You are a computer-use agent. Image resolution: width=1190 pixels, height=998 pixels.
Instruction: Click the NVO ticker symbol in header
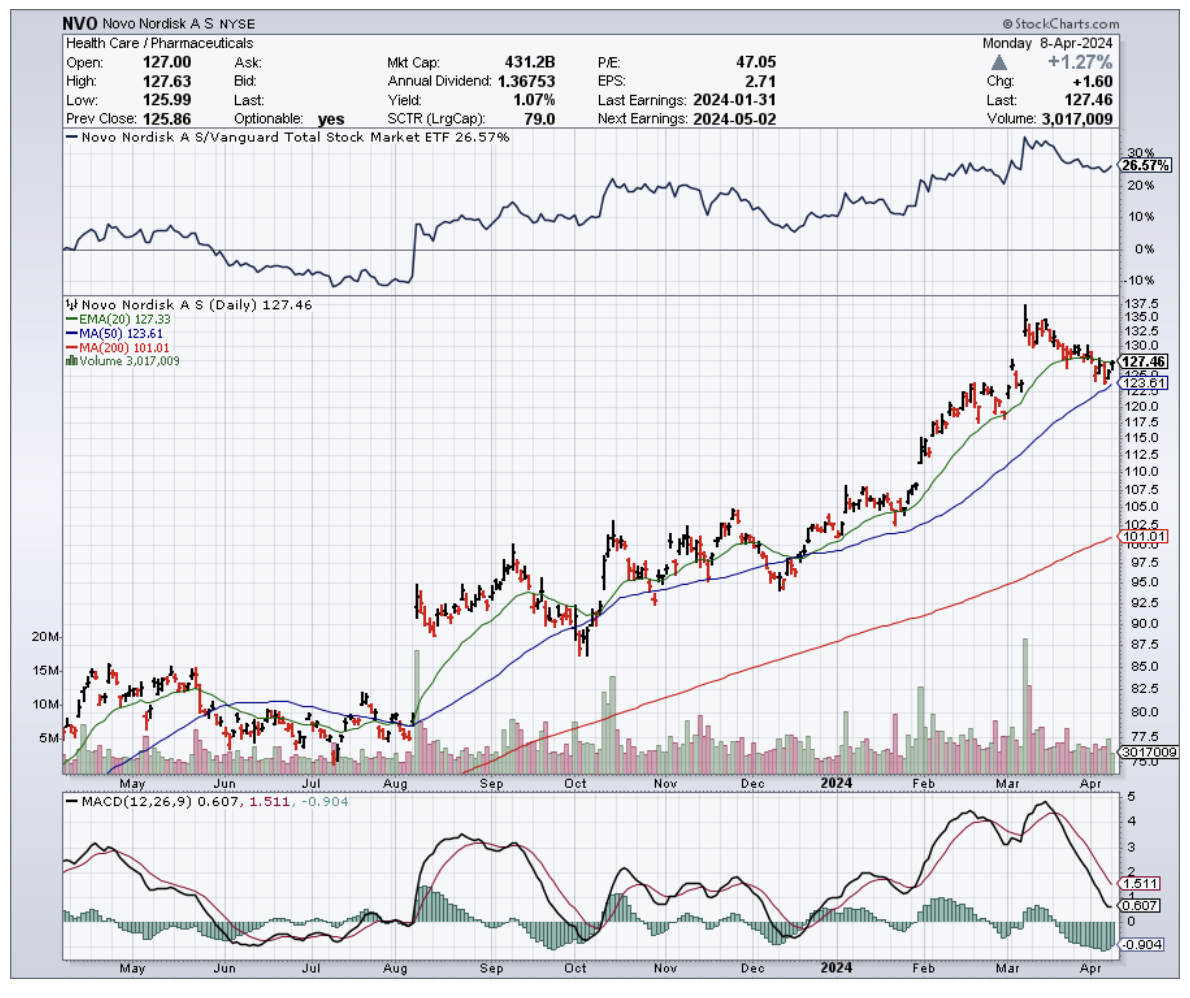(x=80, y=22)
